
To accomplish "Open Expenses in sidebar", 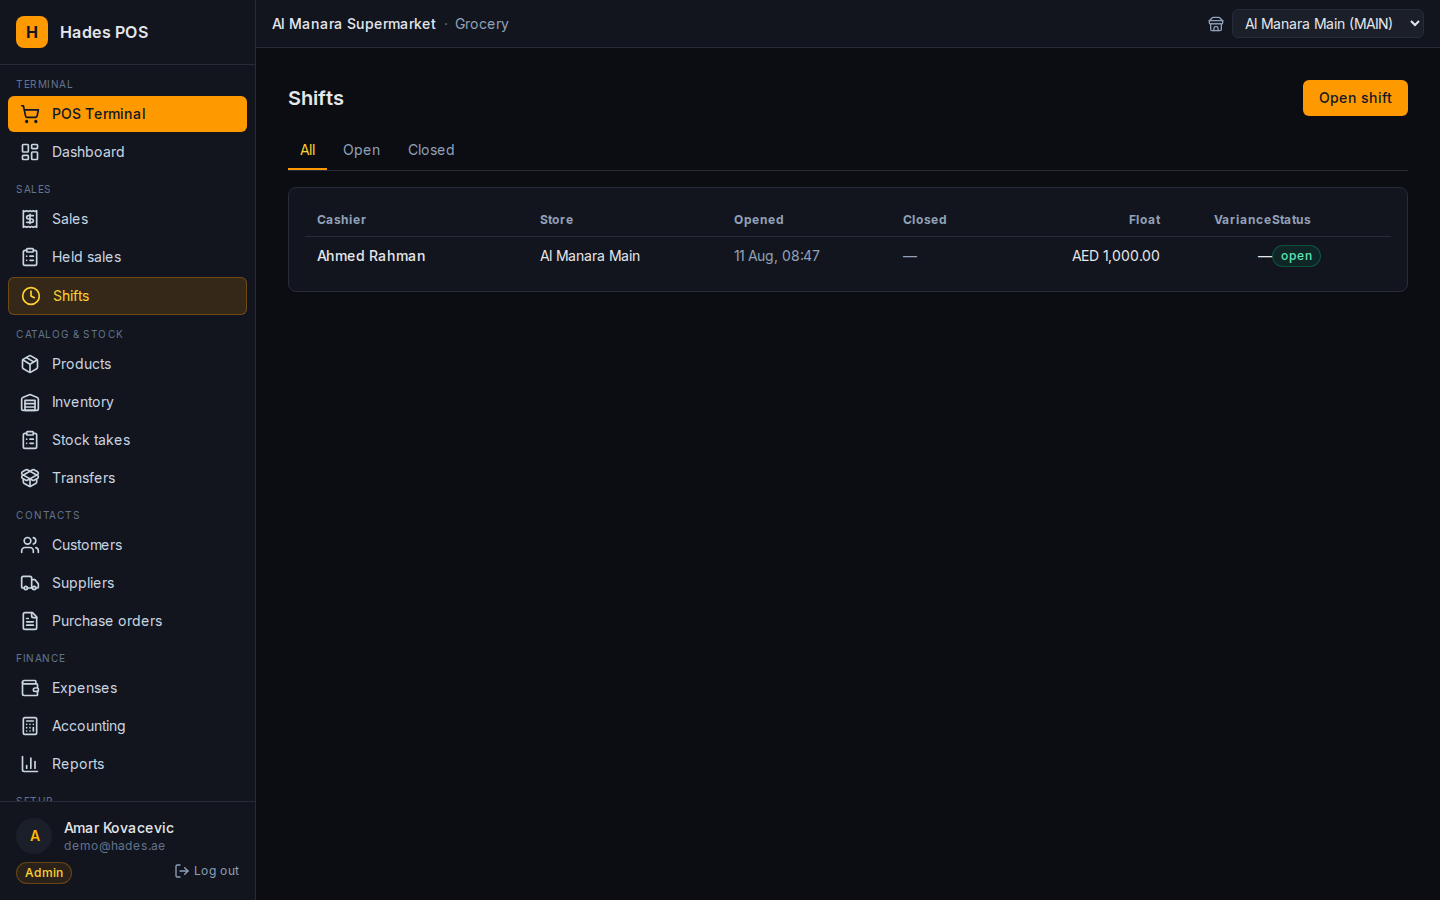I will tap(127, 688).
